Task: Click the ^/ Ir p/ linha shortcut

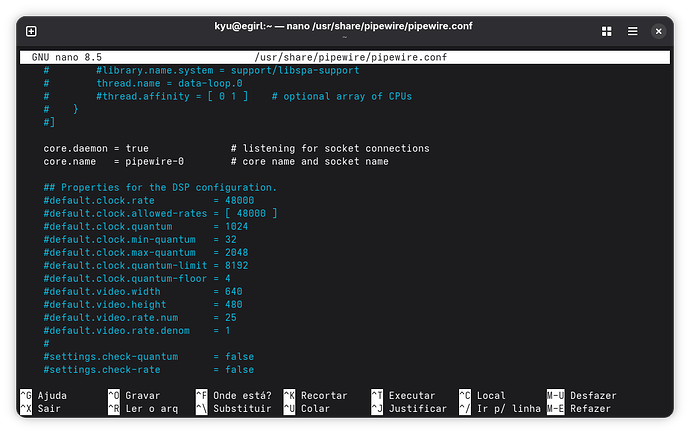Action: 495,408
